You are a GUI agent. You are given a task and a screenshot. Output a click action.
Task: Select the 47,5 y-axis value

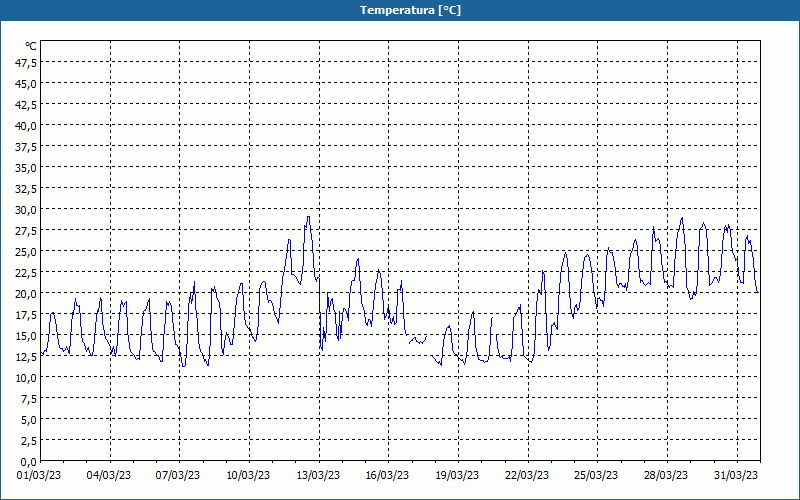coord(27,63)
